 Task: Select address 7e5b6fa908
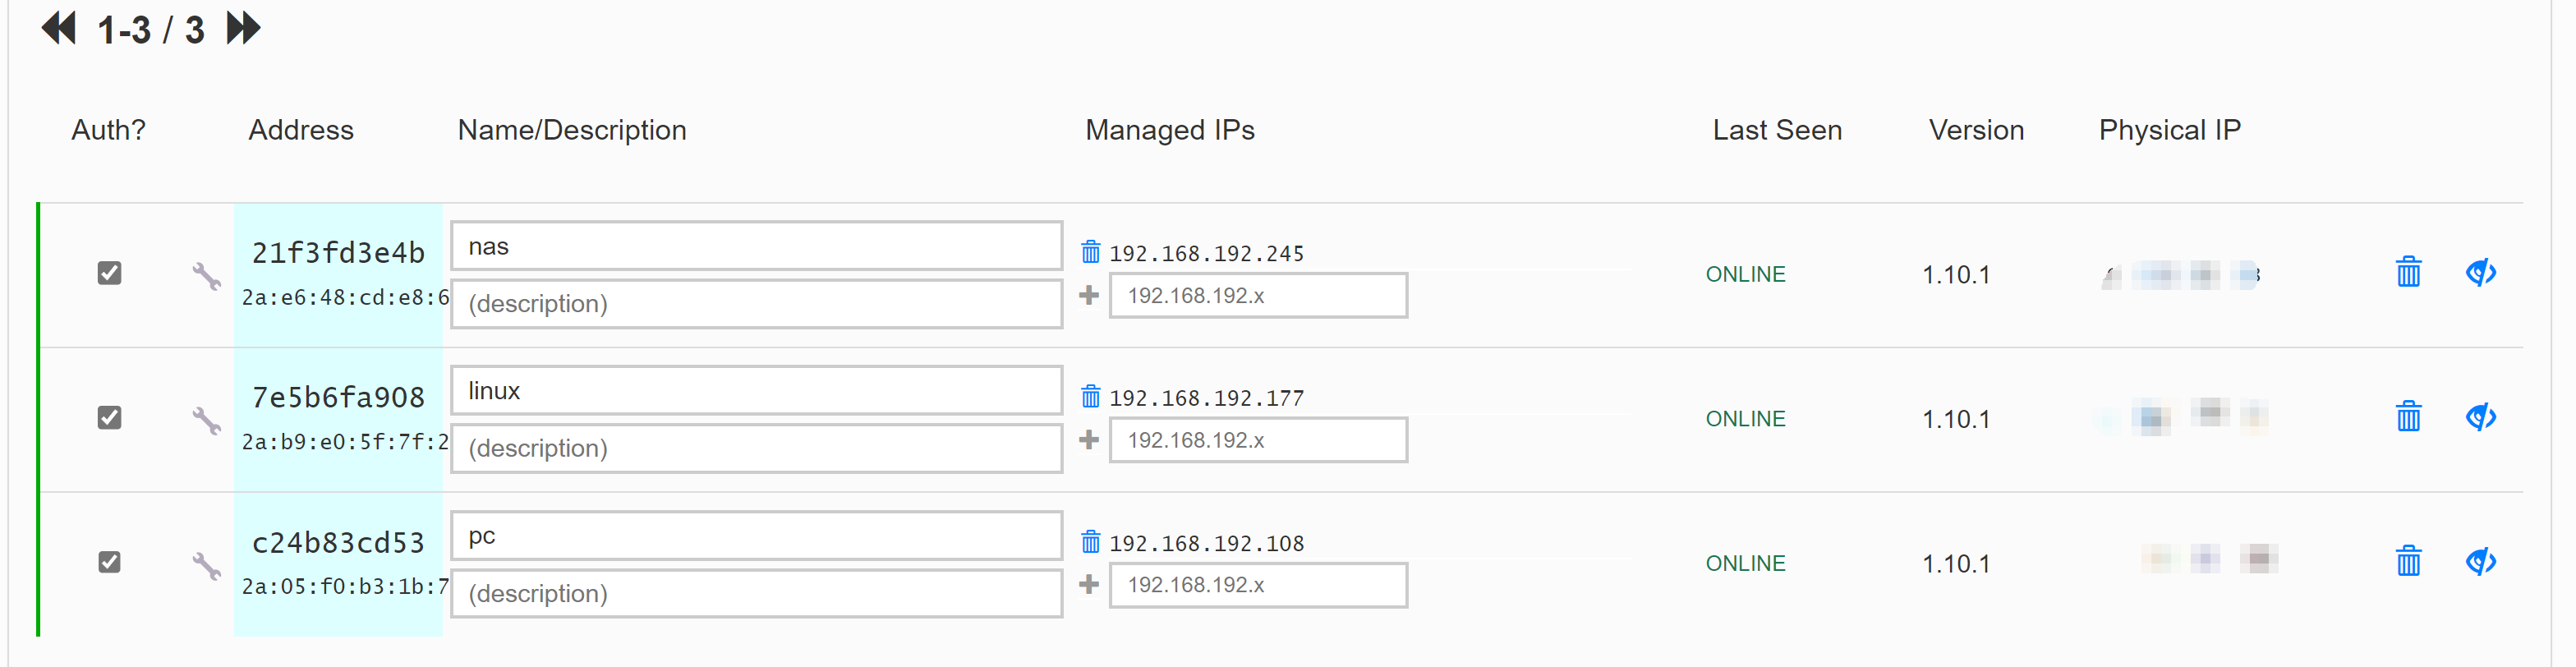338,398
